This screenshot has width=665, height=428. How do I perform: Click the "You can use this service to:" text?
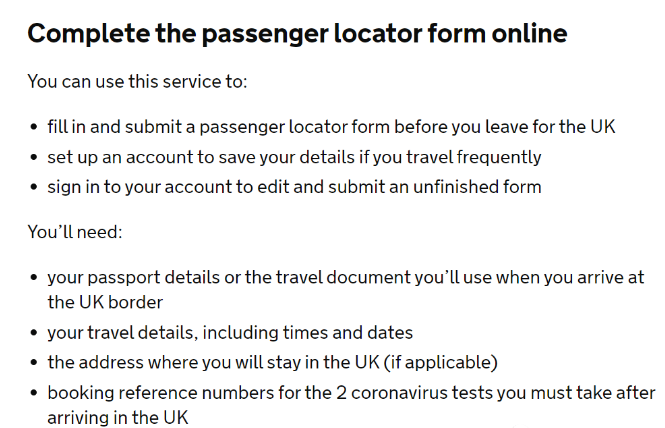coord(137,81)
